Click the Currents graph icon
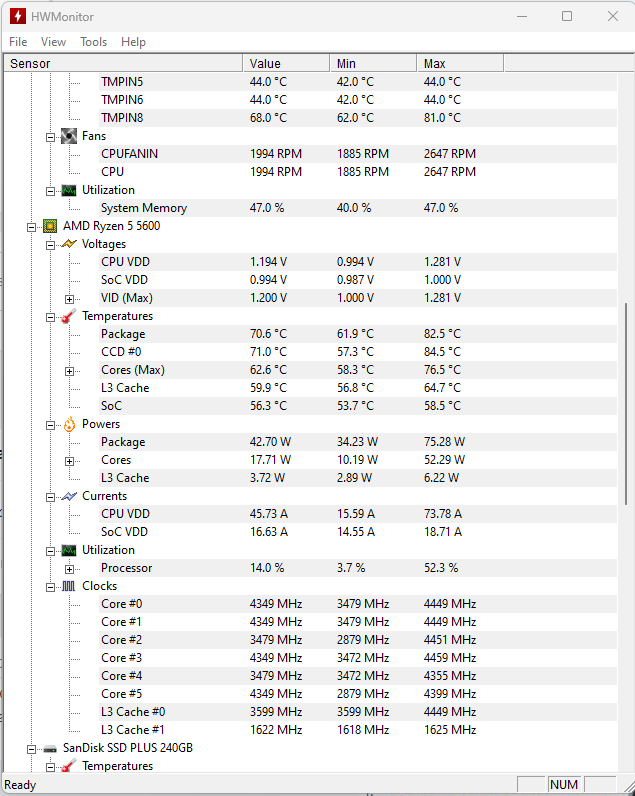 tap(69, 496)
